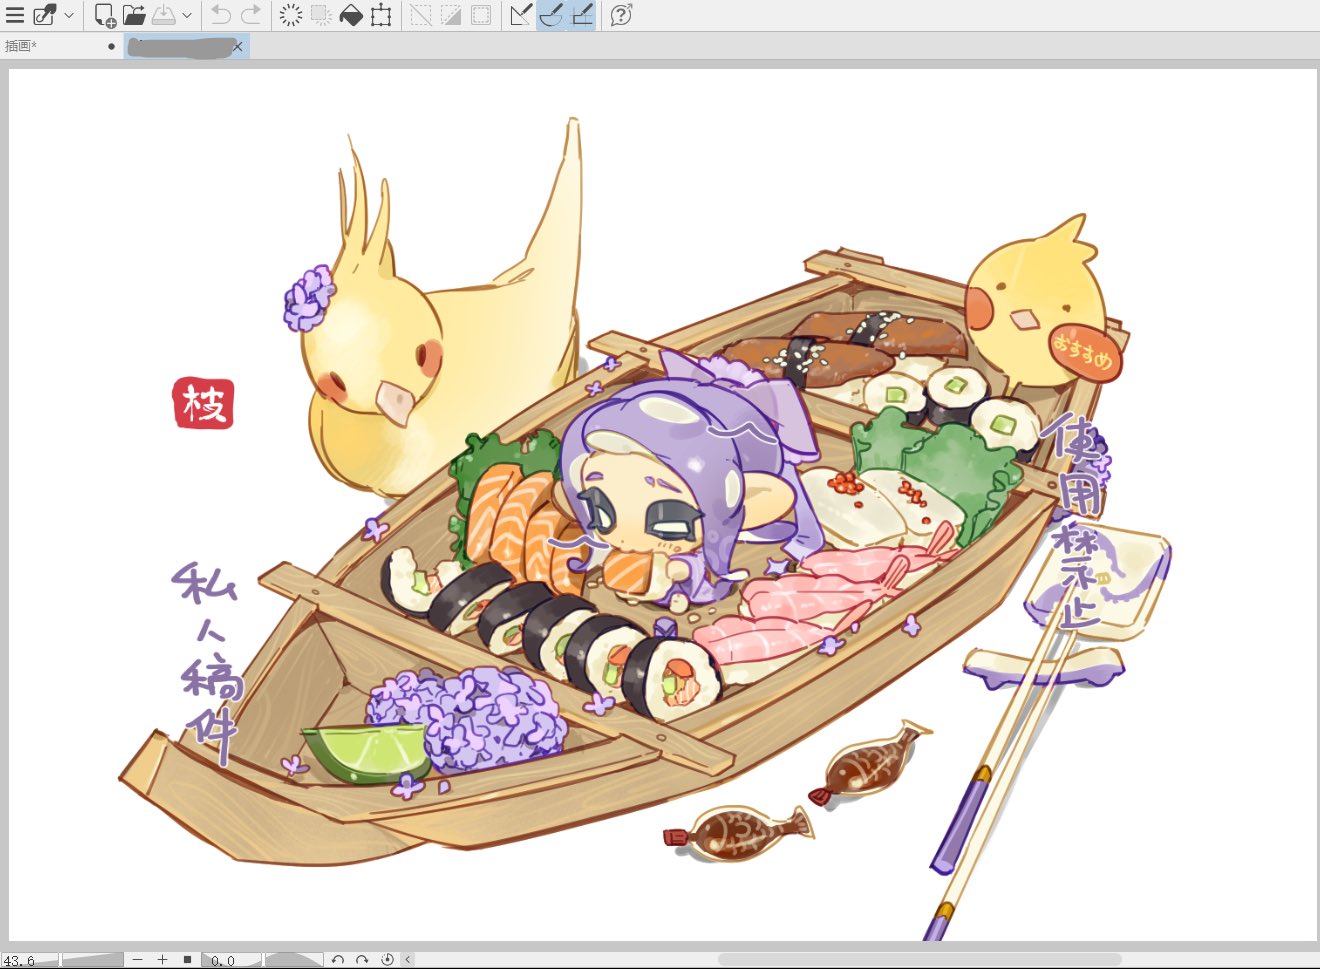Click the deselect icon
Viewport: 1320px width, 969px height.
click(x=421, y=15)
